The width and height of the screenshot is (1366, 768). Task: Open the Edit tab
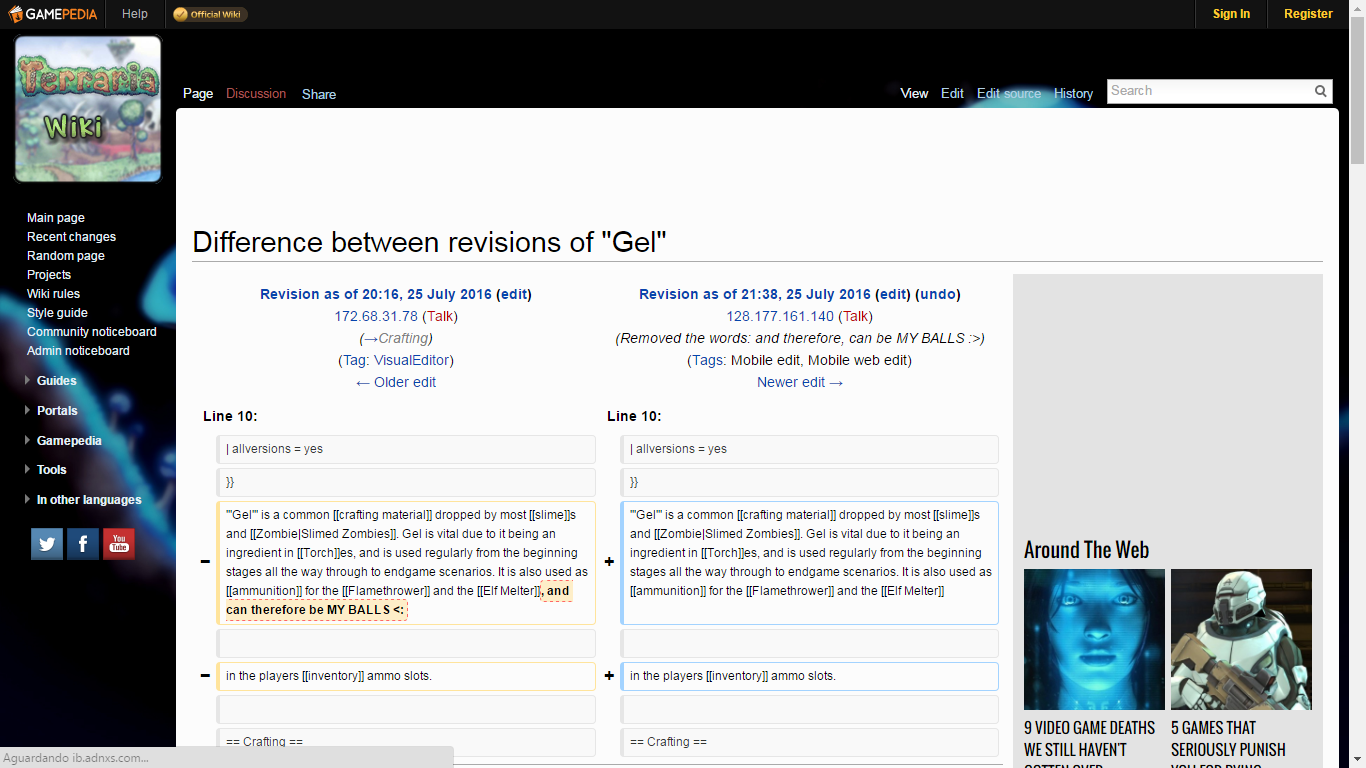pyautogui.click(x=952, y=93)
